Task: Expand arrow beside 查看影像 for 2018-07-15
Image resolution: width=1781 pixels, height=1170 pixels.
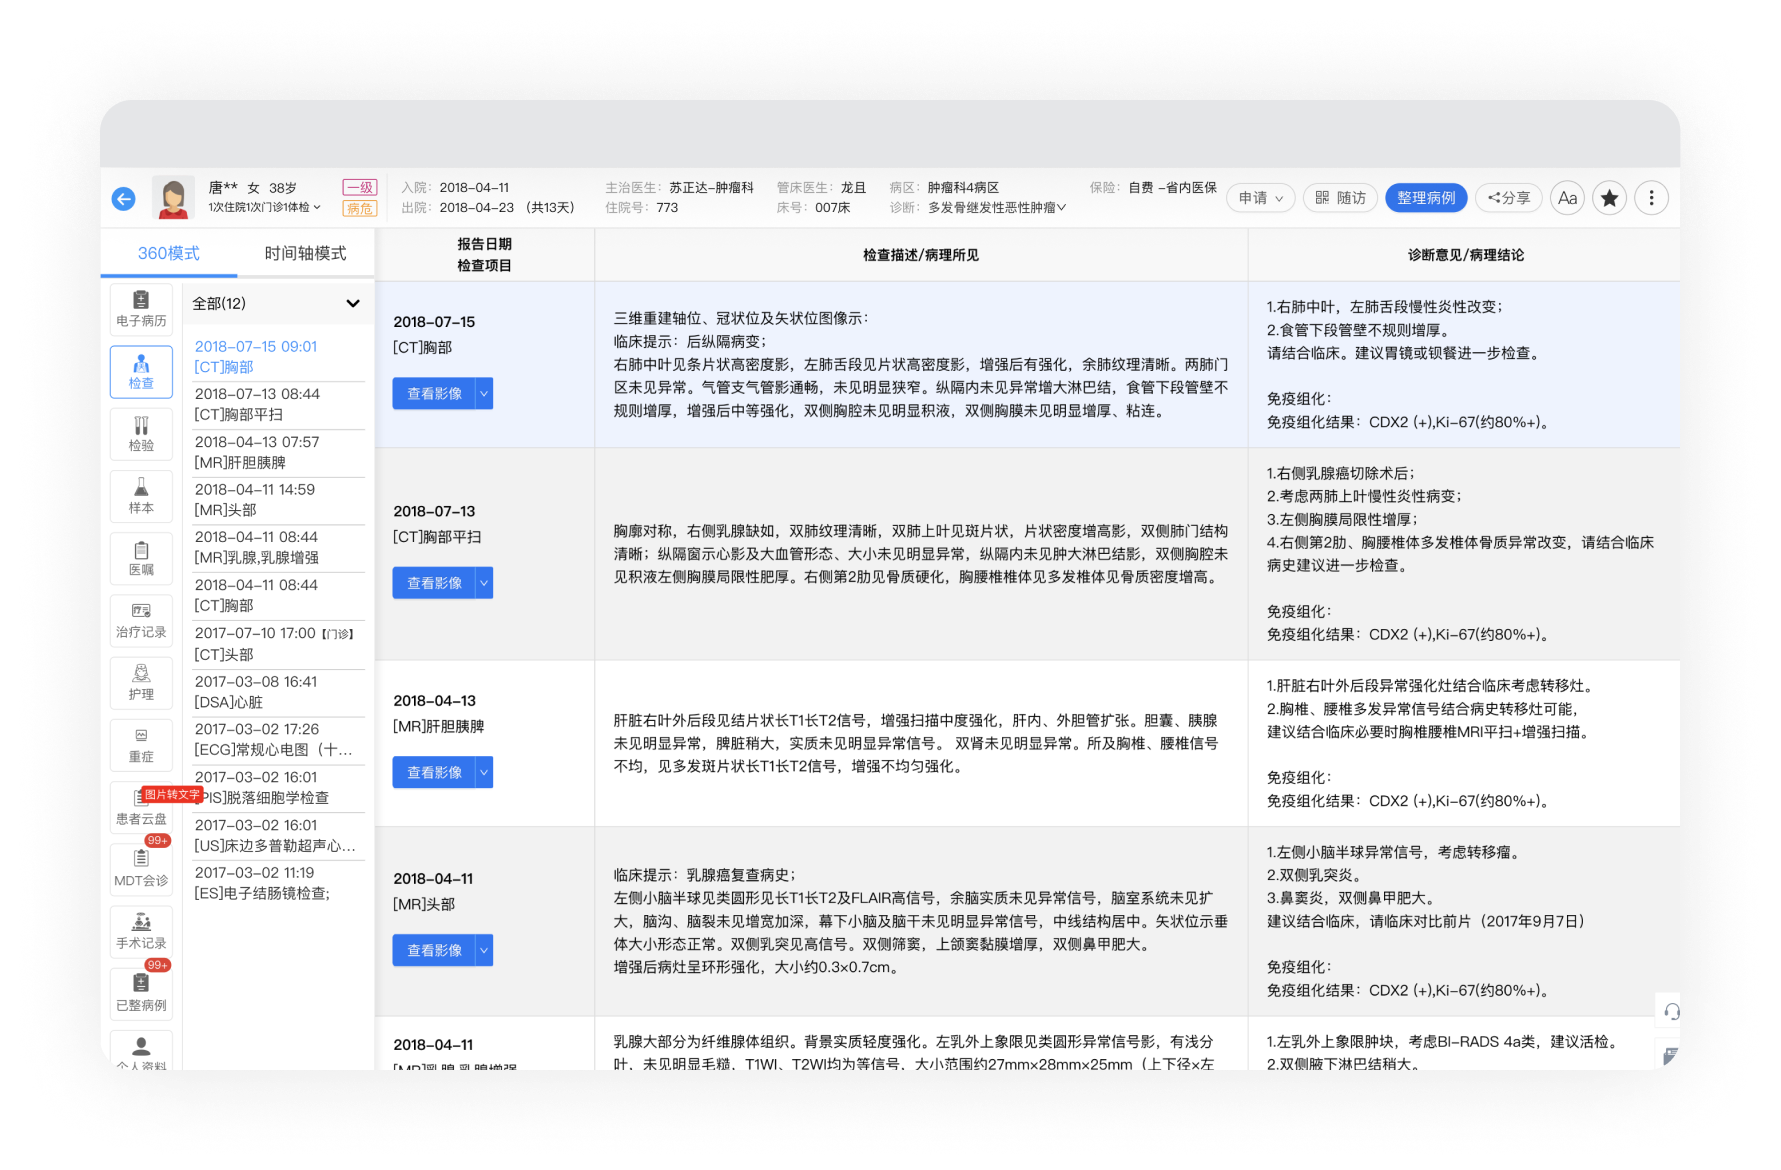Action: coord(484,394)
